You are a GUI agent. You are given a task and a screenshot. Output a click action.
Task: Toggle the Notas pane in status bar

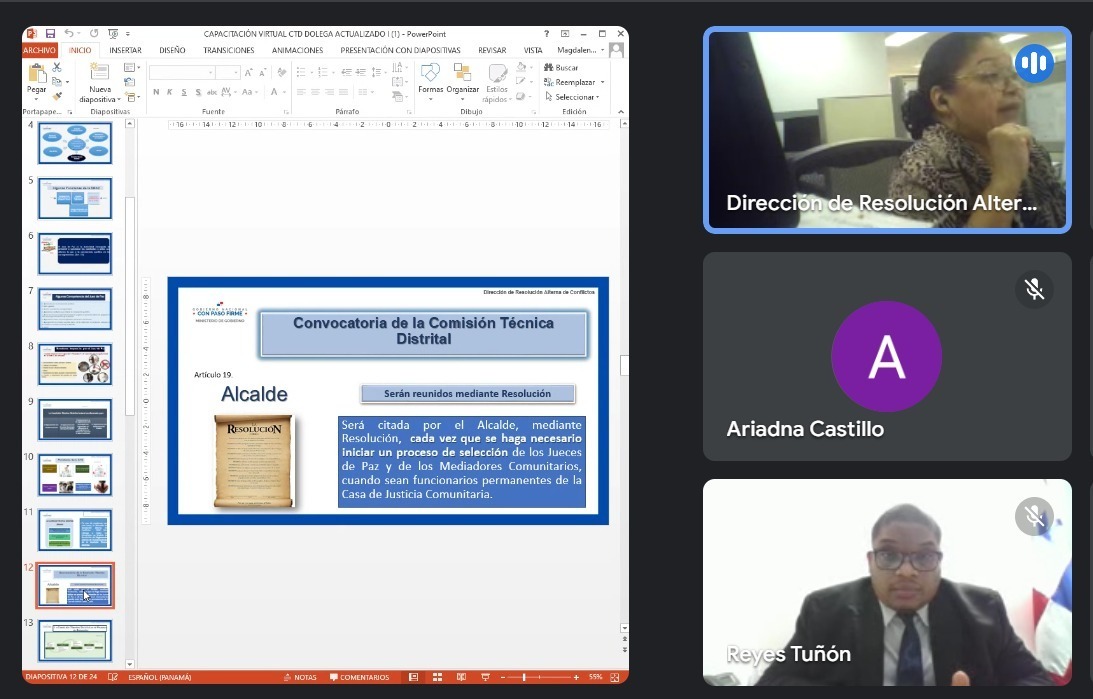pos(300,677)
